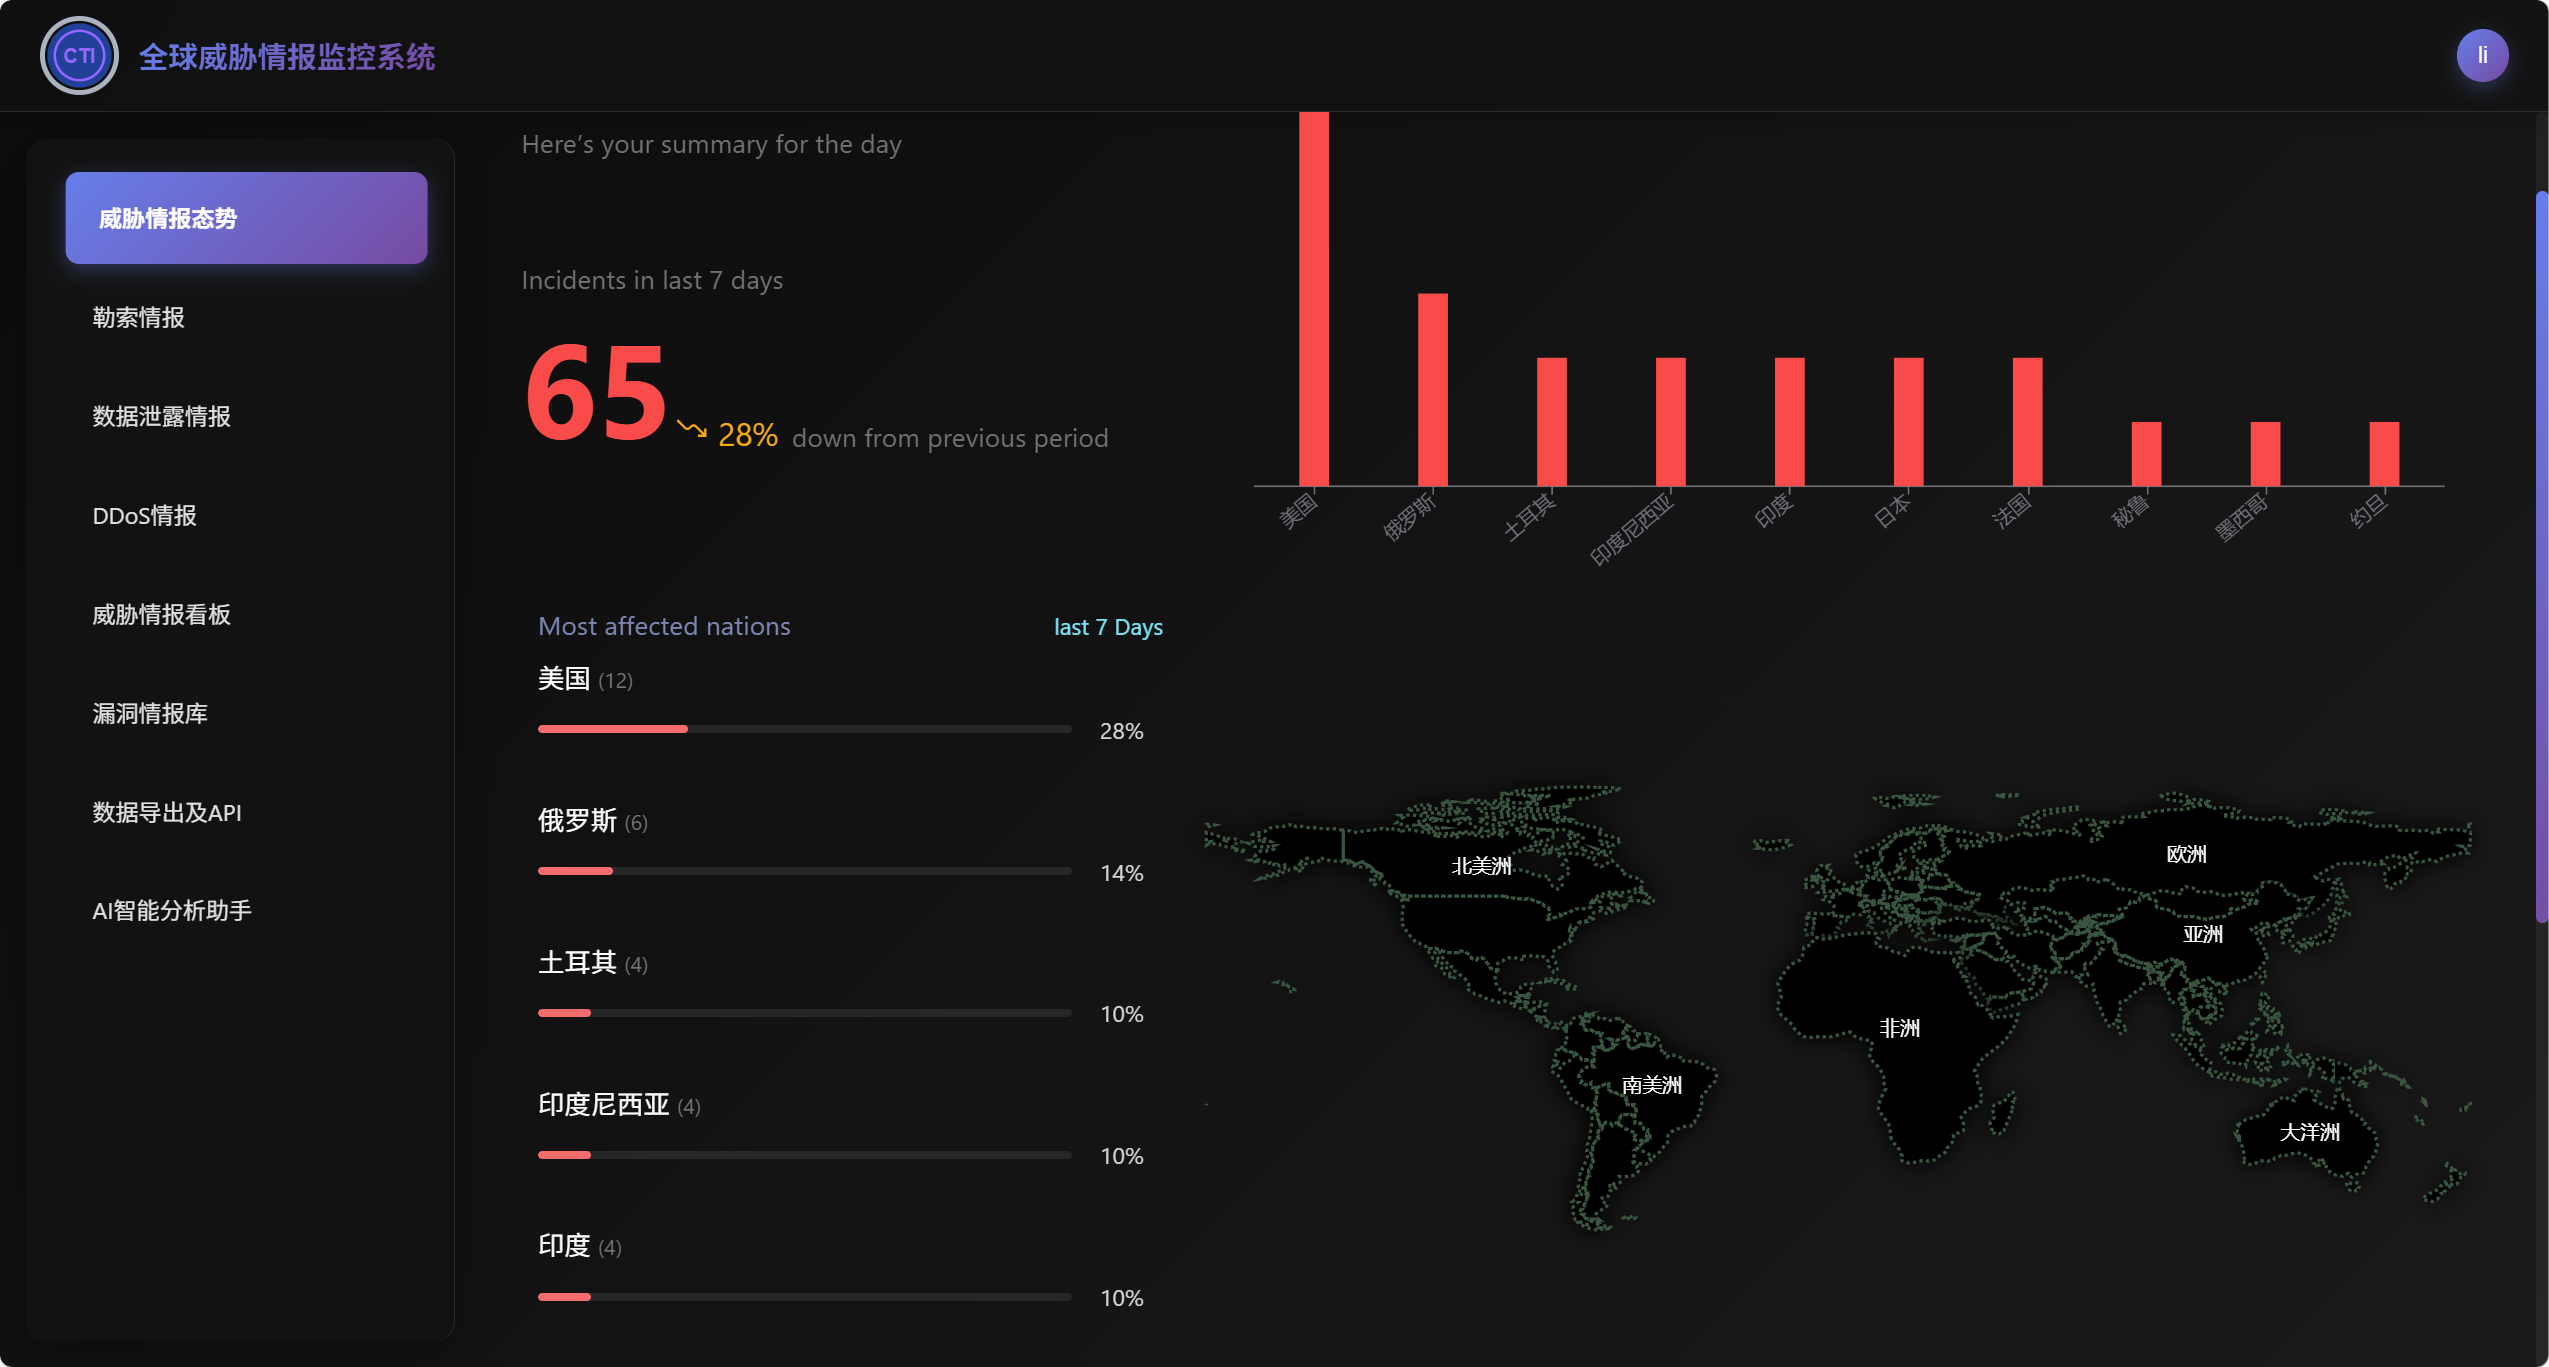The height and width of the screenshot is (1367, 2549).
Task: Select 数据导出及API in the sidebar
Action: (x=167, y=812)
